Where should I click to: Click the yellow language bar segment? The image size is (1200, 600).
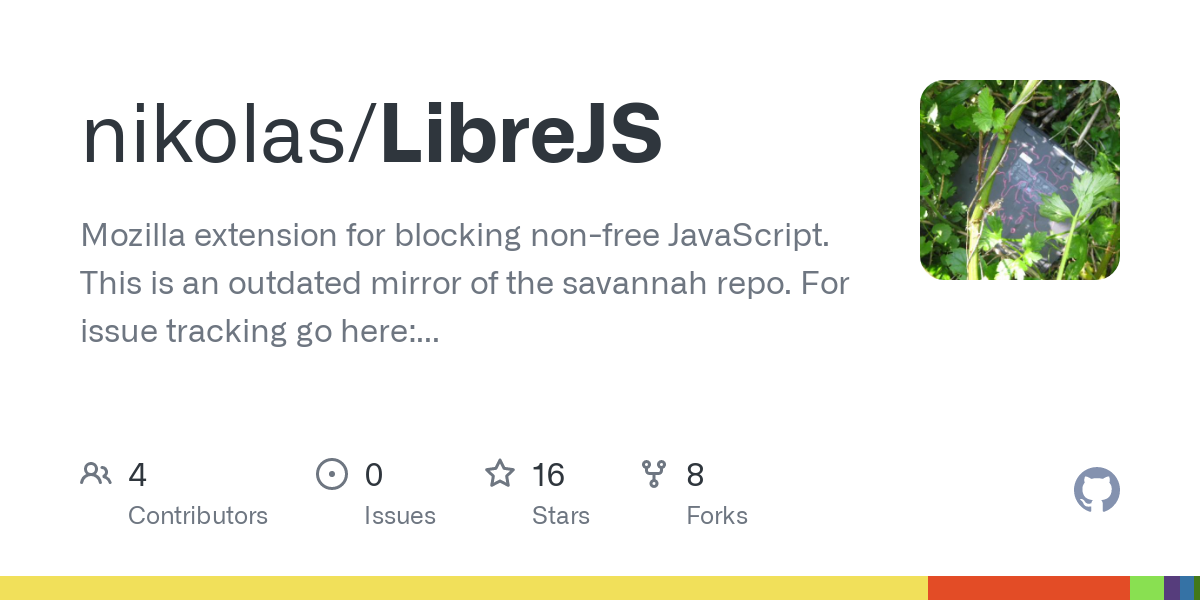pyautogui.click(x=464, y=588)
